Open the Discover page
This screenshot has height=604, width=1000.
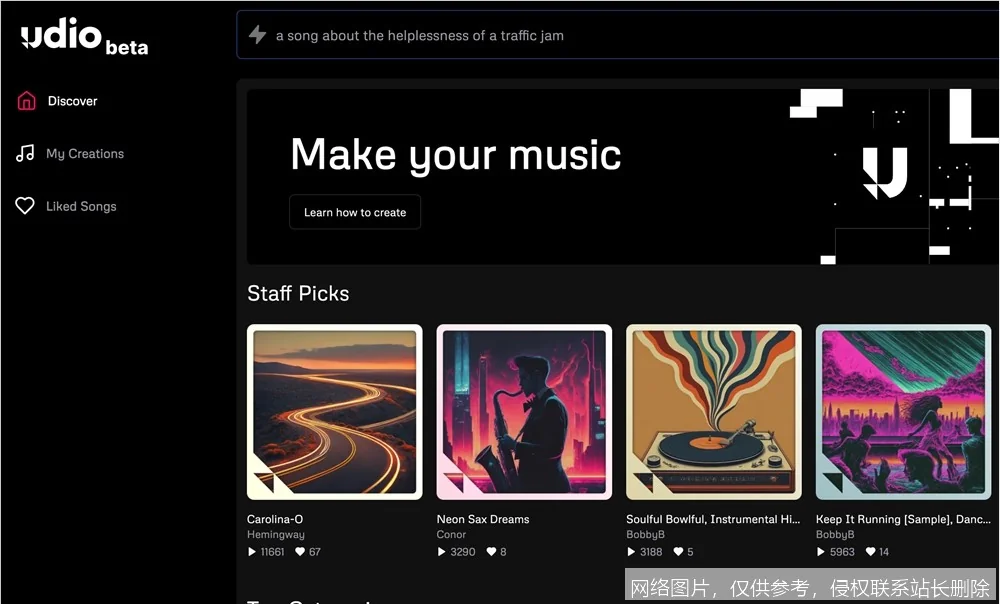coord(72,101)
